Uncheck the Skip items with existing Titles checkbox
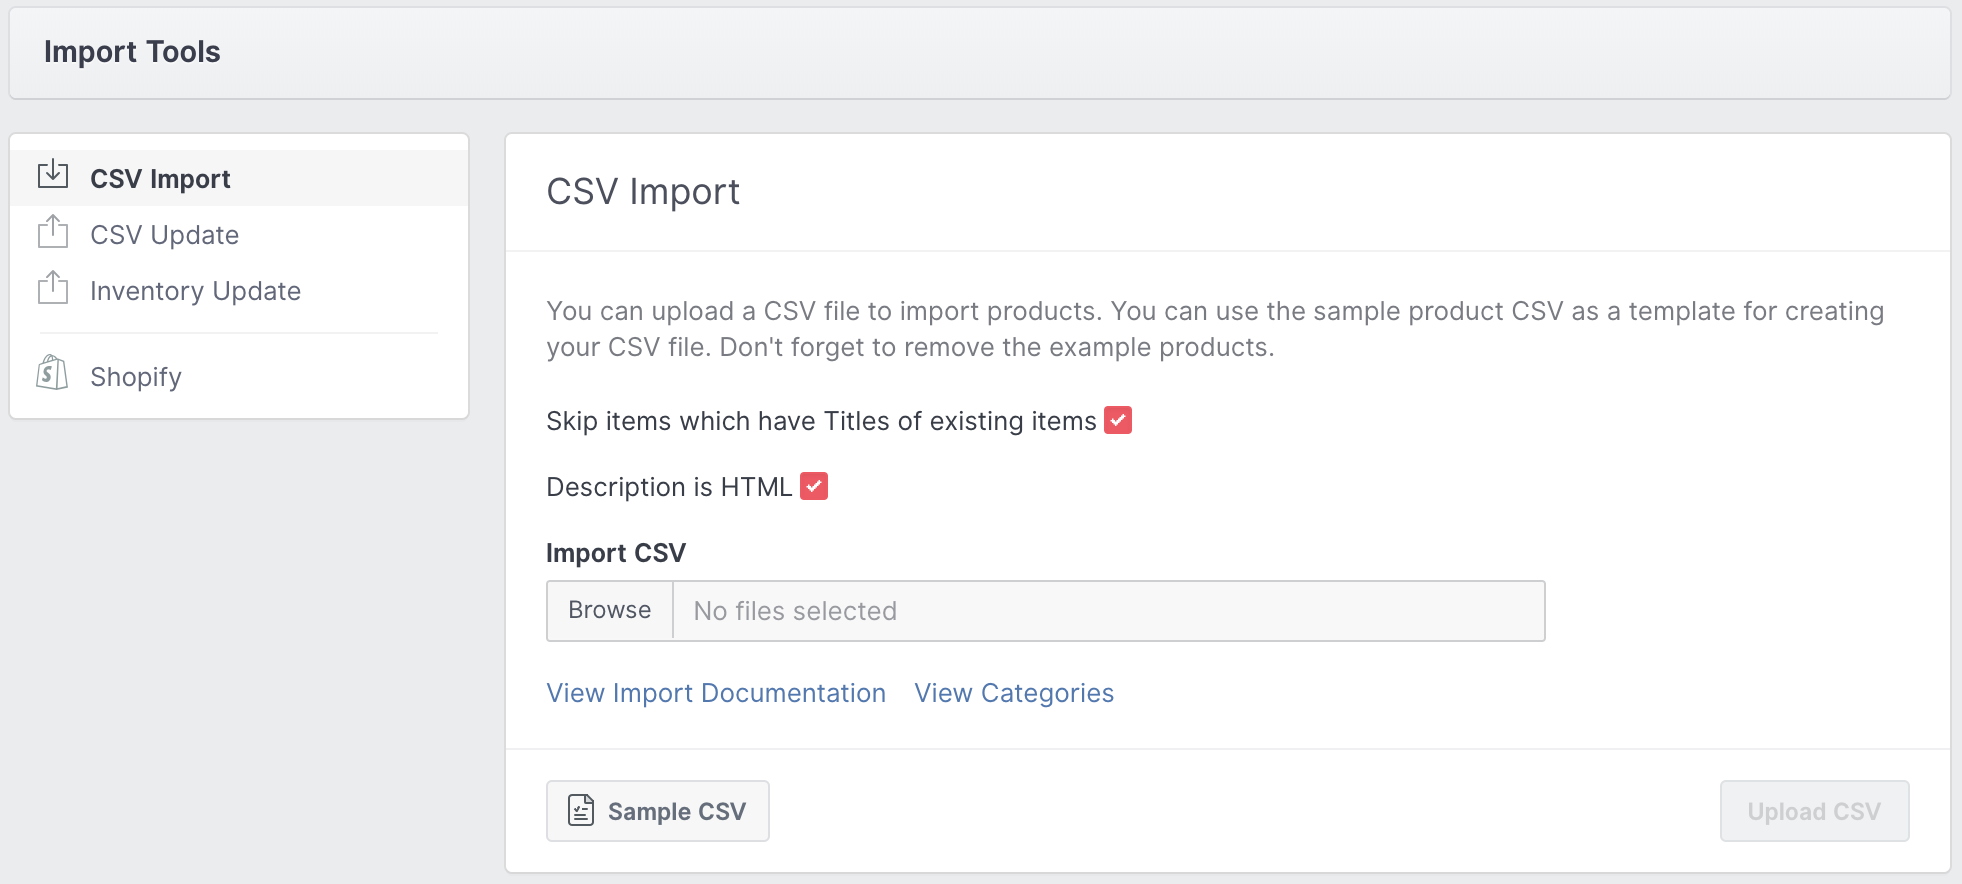 tap(1118, 420)
